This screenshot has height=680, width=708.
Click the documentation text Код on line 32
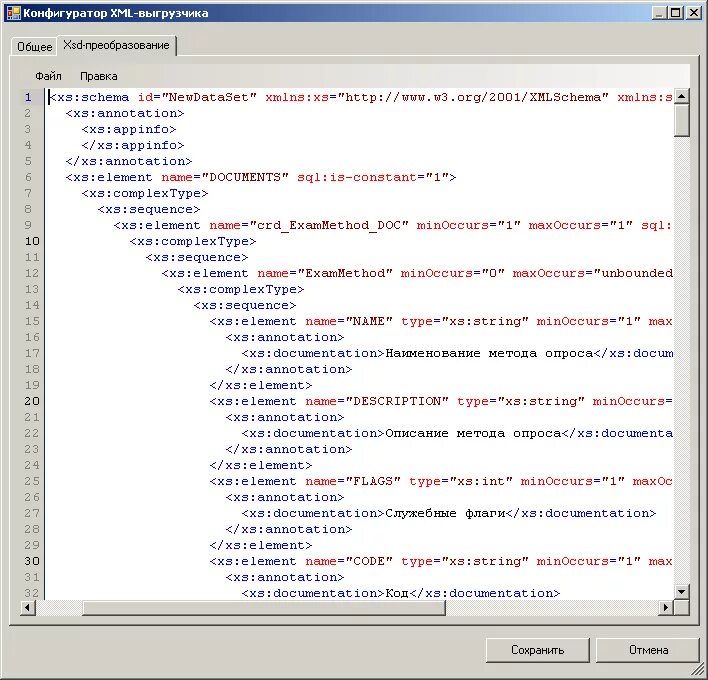tap(396, 593)
